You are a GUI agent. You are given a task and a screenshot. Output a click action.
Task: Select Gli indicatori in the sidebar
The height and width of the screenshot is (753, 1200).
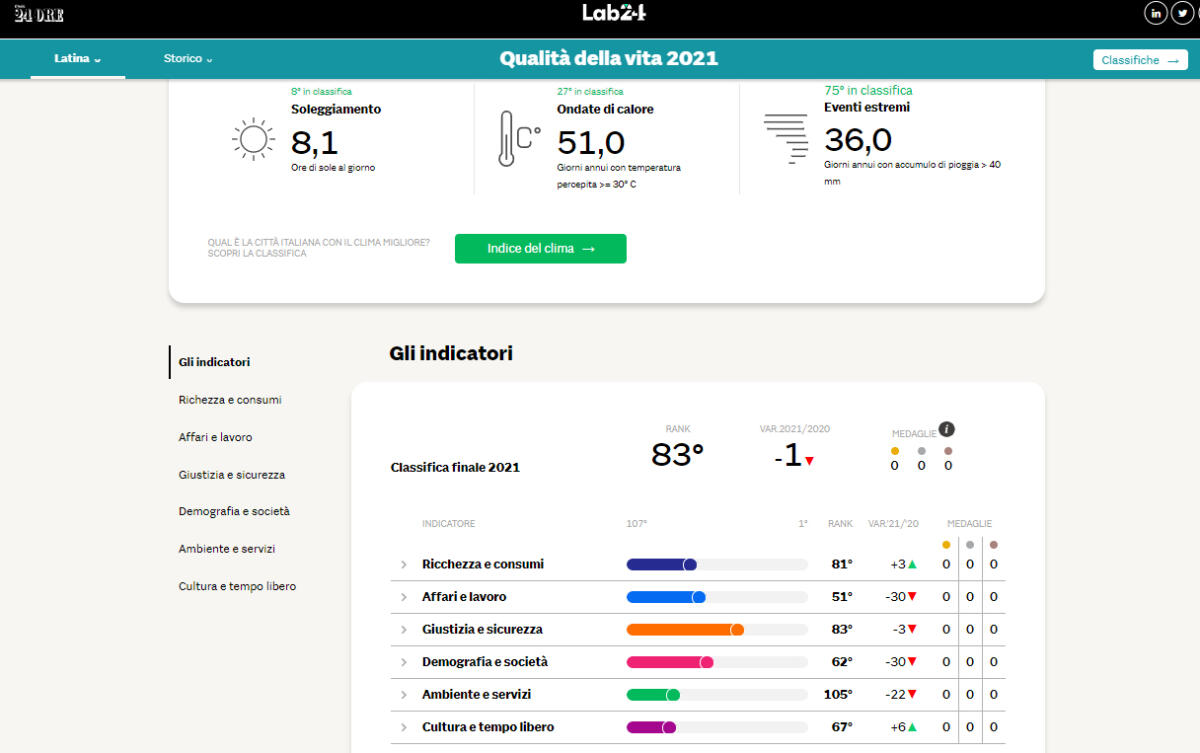(x=214, y=362)
